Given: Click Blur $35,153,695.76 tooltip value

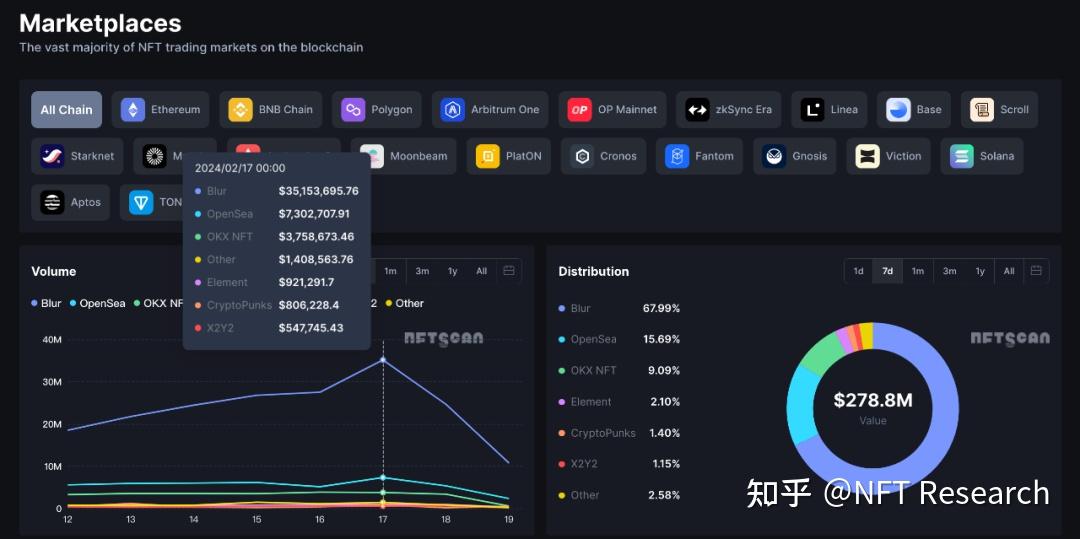Looking at the screenshot, I should (319, 191).
